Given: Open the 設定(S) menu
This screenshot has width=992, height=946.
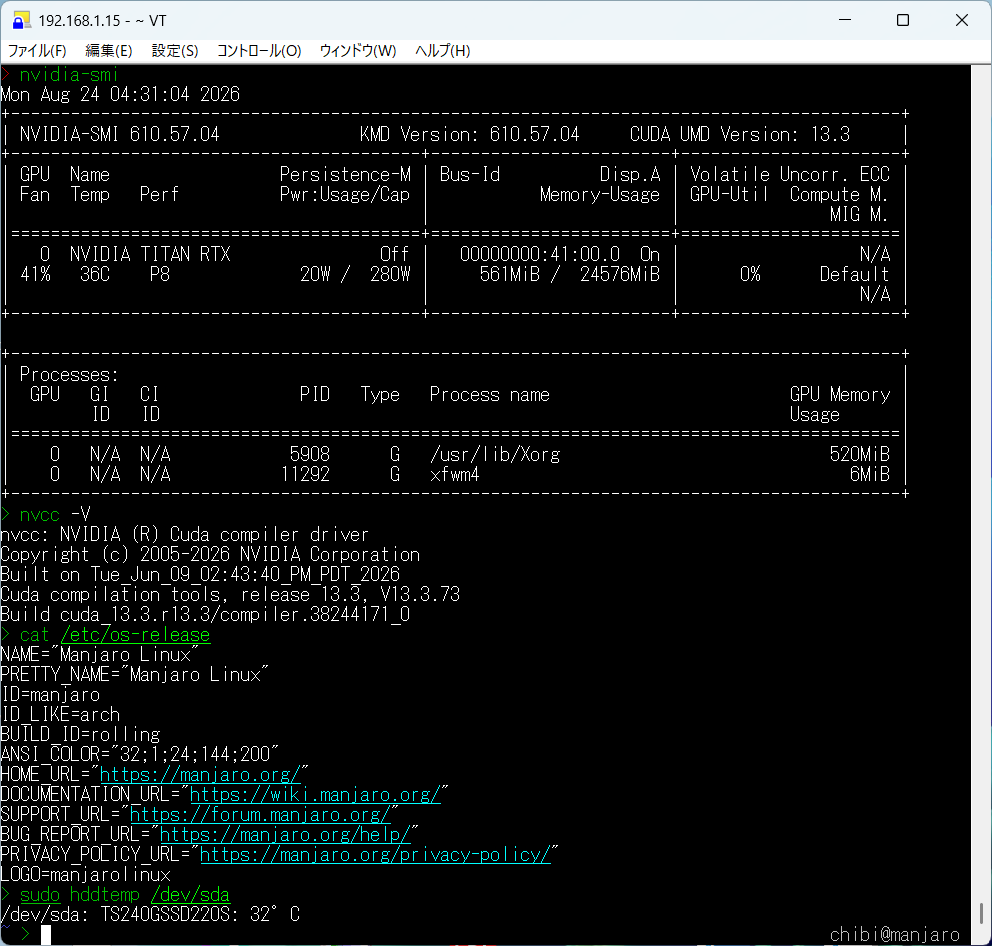Looking at the screenshot, I should click(175, 51).
